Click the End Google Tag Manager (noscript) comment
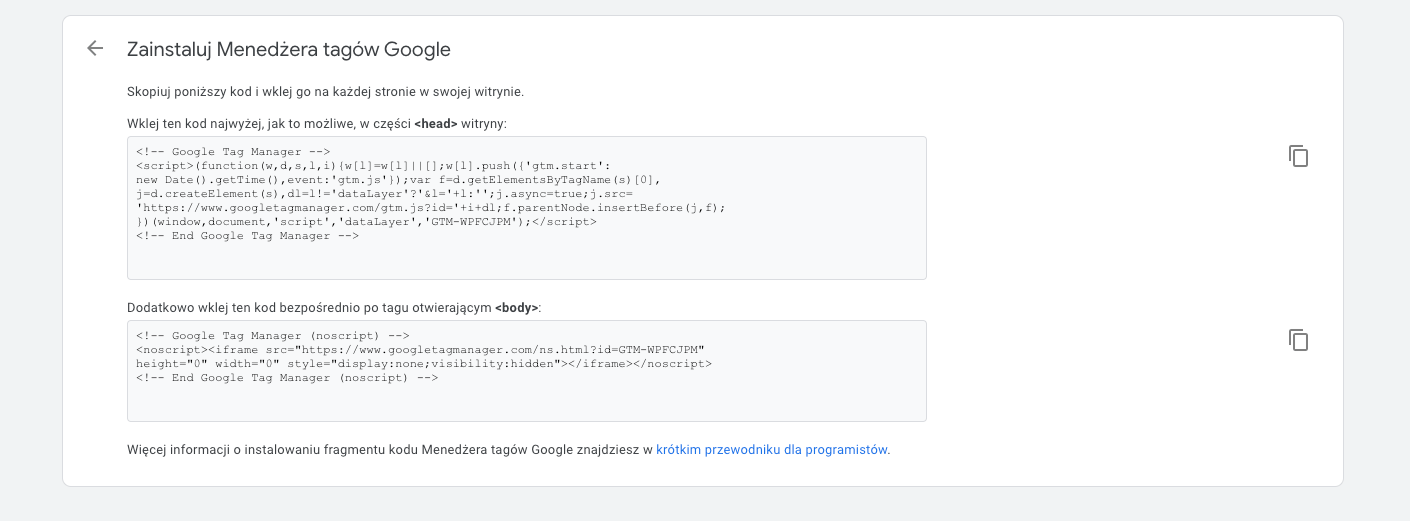The height and width of the screenshot is (521, 1410). pos(287,378)
